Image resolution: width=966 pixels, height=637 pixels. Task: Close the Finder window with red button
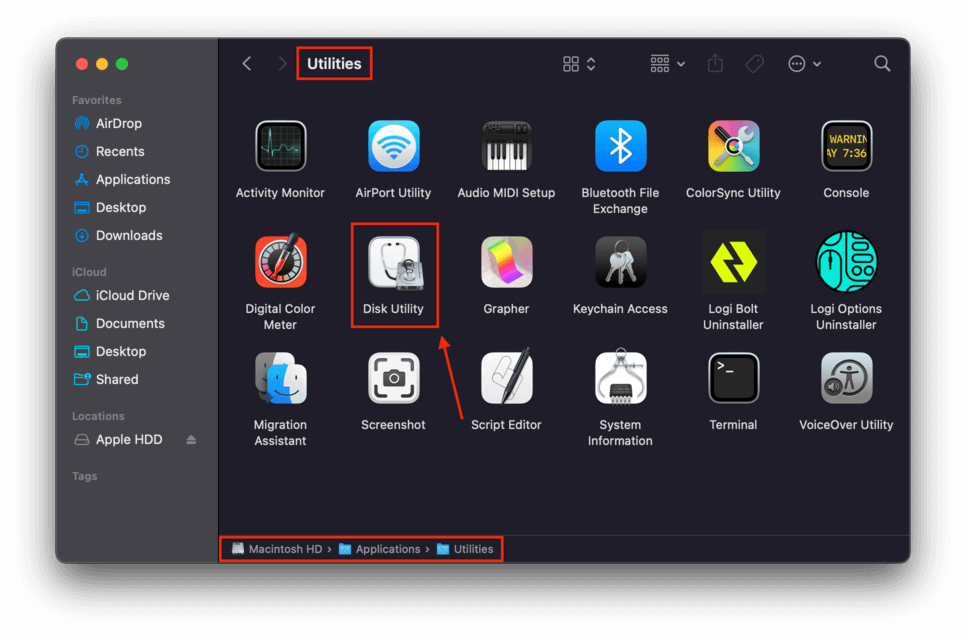pos(82,64)
